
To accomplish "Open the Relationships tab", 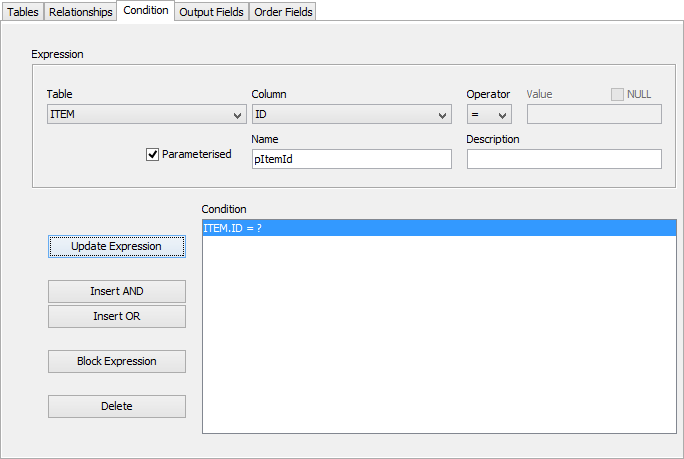I will (x=81, y=12).
